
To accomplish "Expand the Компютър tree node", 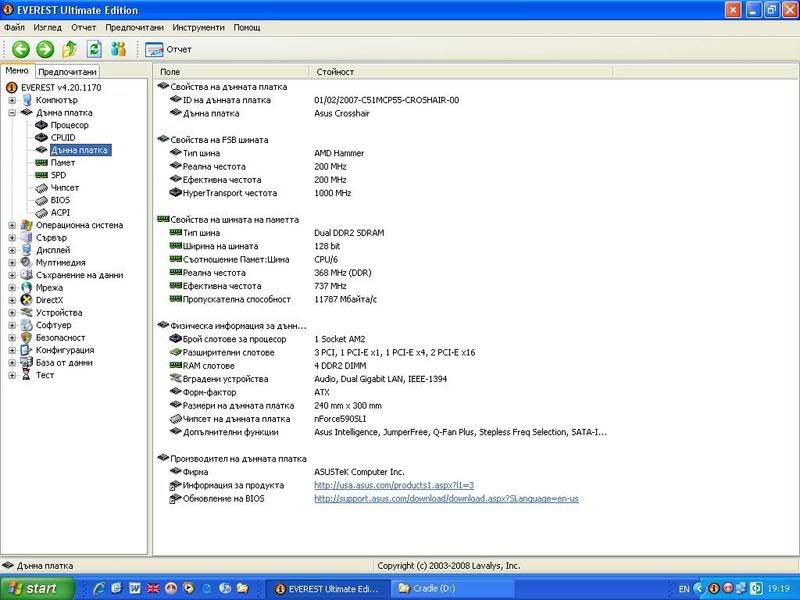I will (12, 100).
